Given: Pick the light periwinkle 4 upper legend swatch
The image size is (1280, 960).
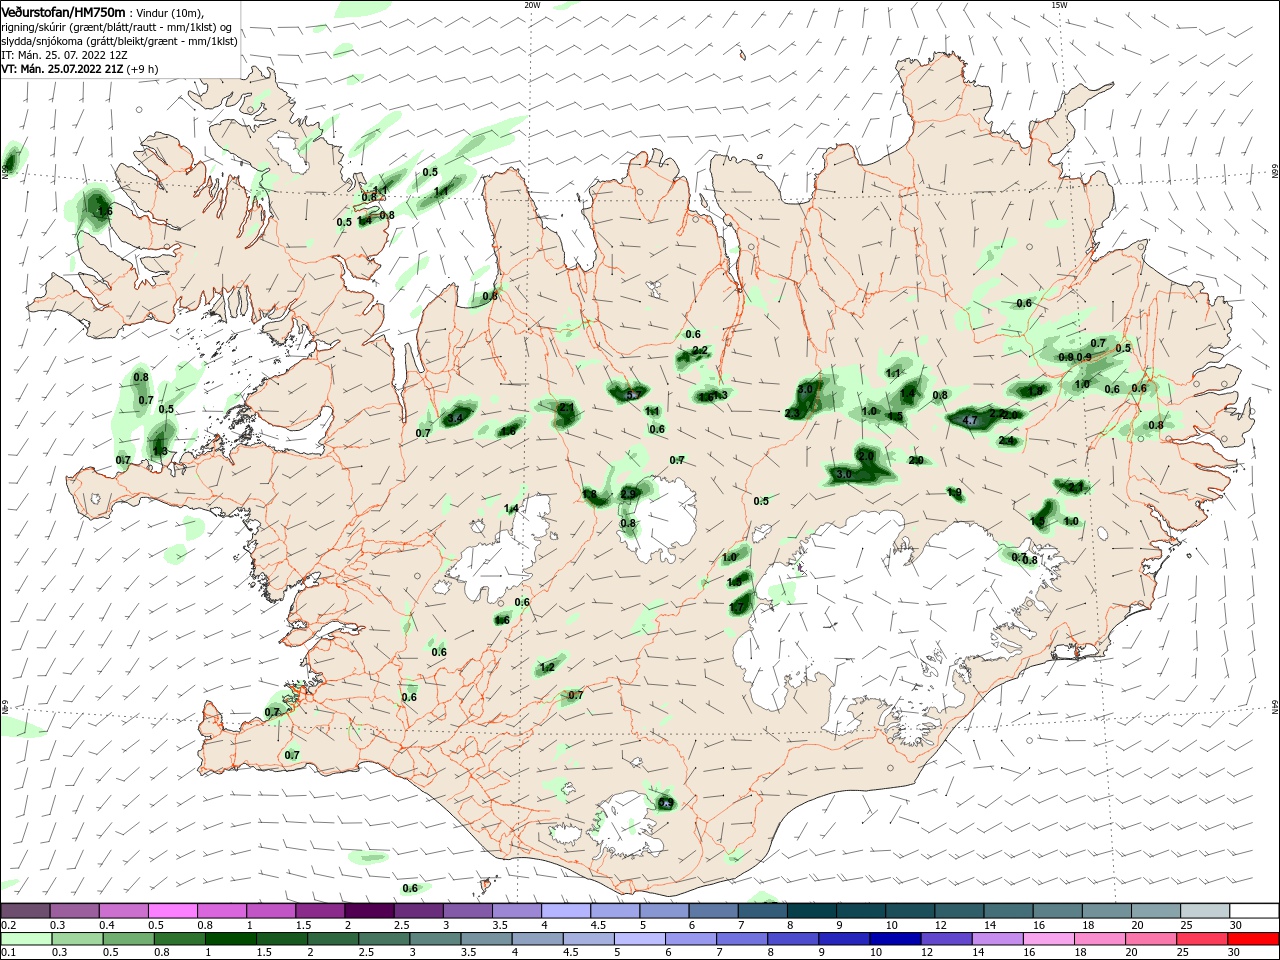Looking at the screenshot, I should coord(565,911).
